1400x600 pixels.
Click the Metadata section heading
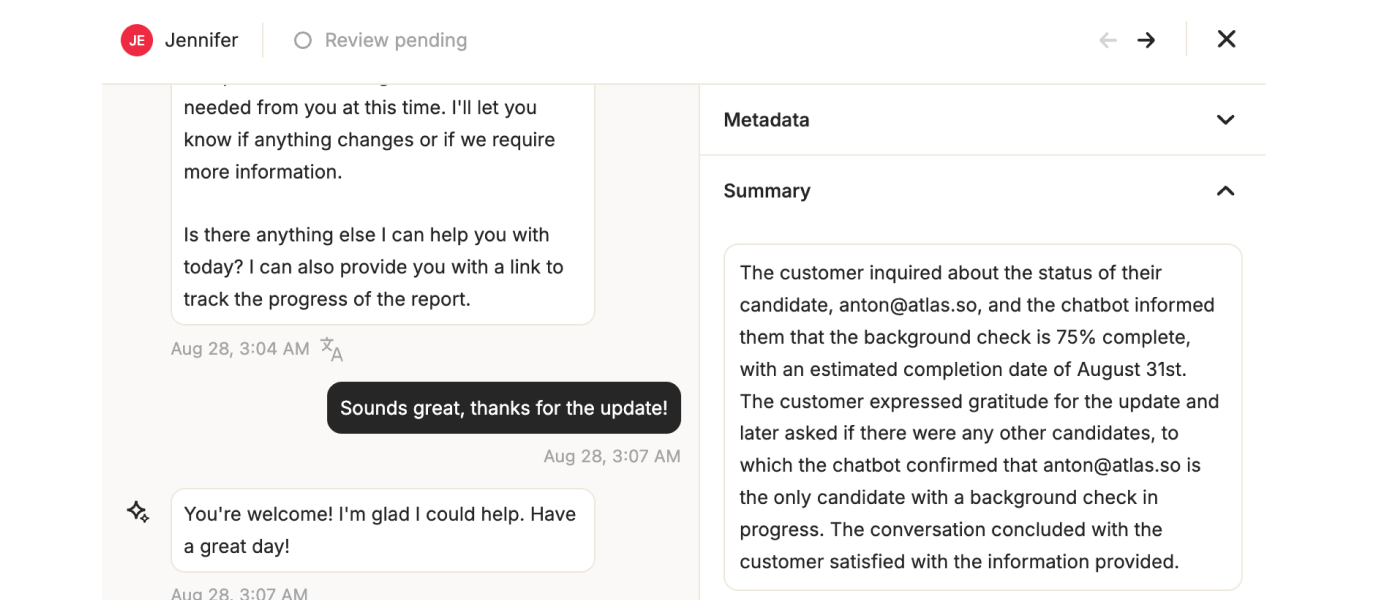pyautogui.click(x=766, y=120)
